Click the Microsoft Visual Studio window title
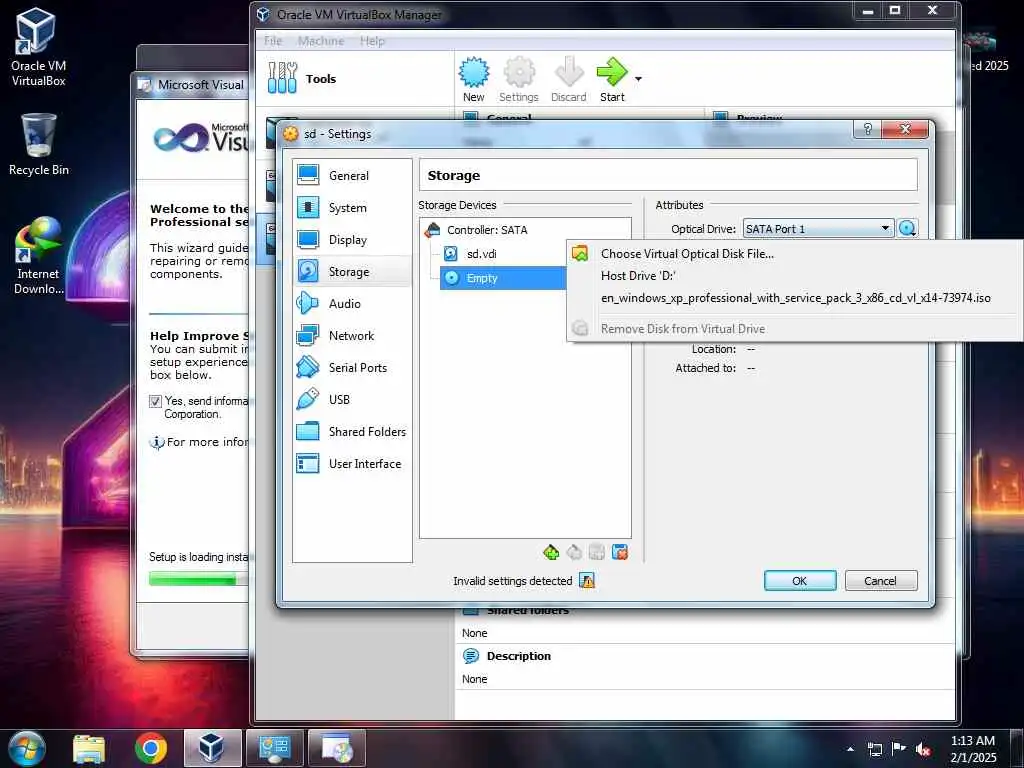Screen dimensions: 1024x768 (200, 85)
